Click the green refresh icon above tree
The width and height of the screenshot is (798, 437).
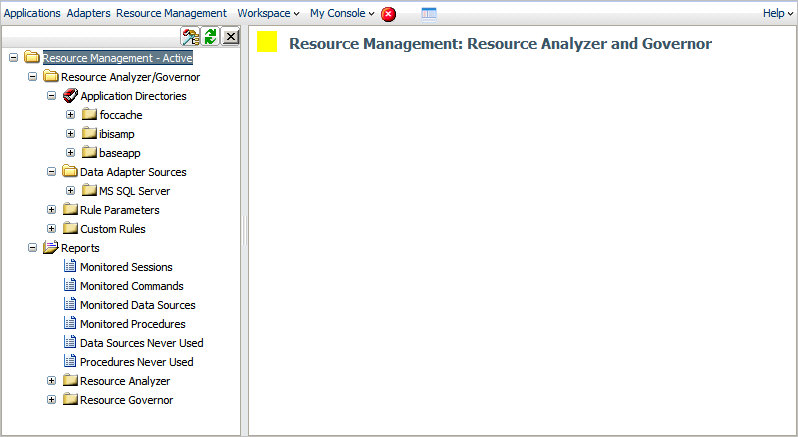click(x=210, y=37)
